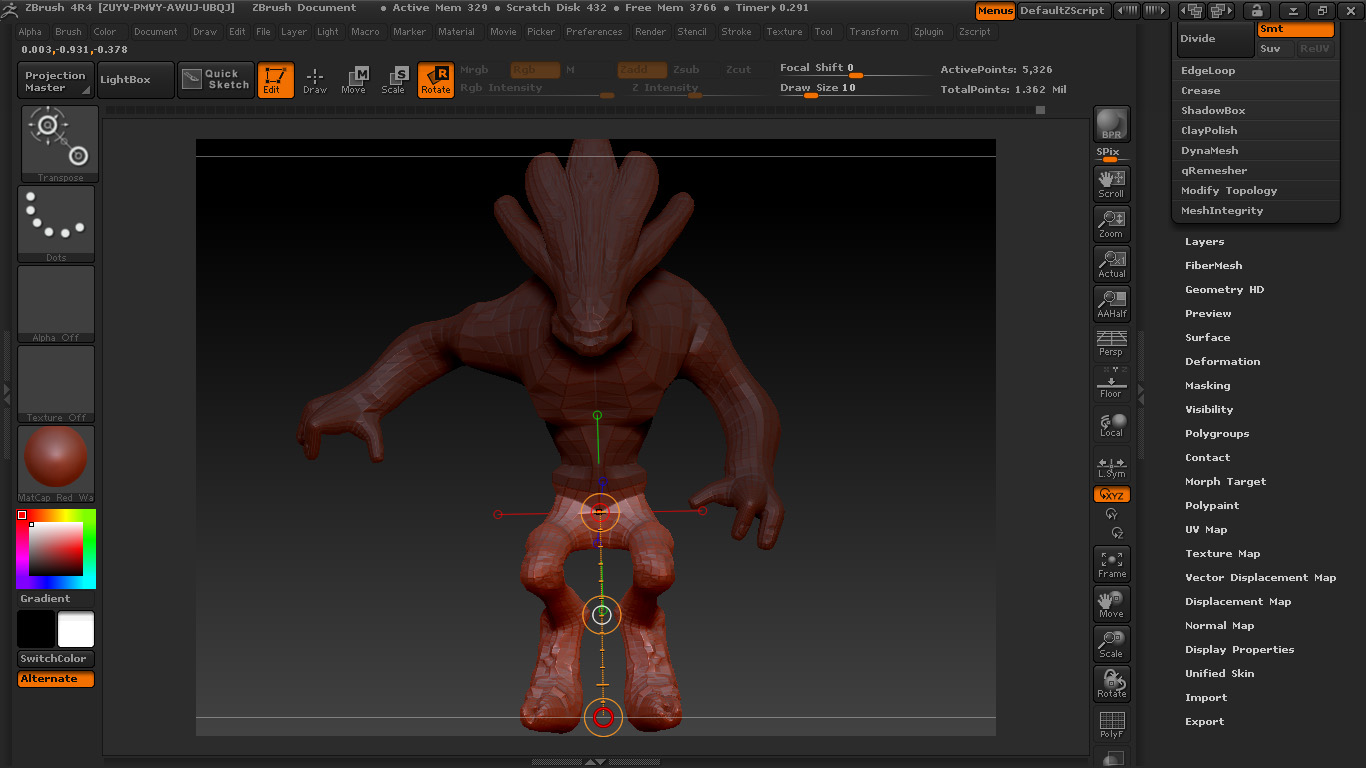Select the Rotate transpose tool in top shelf

(435, 80)
